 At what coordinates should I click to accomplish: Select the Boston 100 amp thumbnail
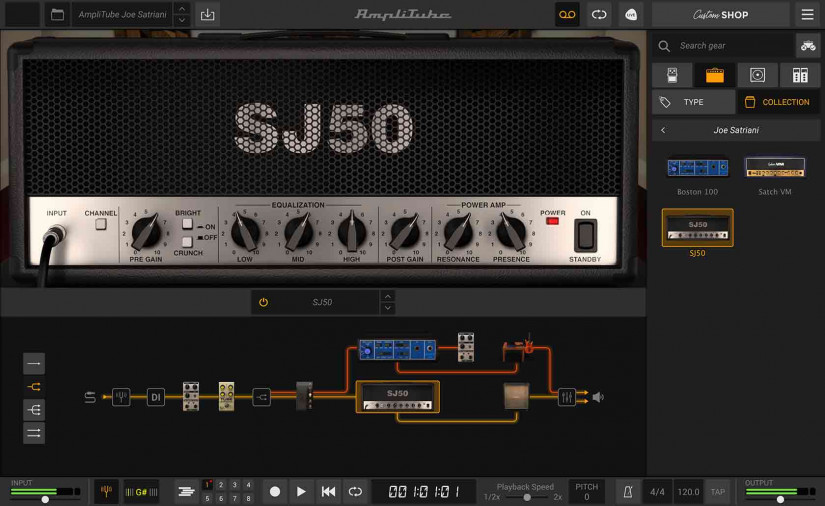698,168
